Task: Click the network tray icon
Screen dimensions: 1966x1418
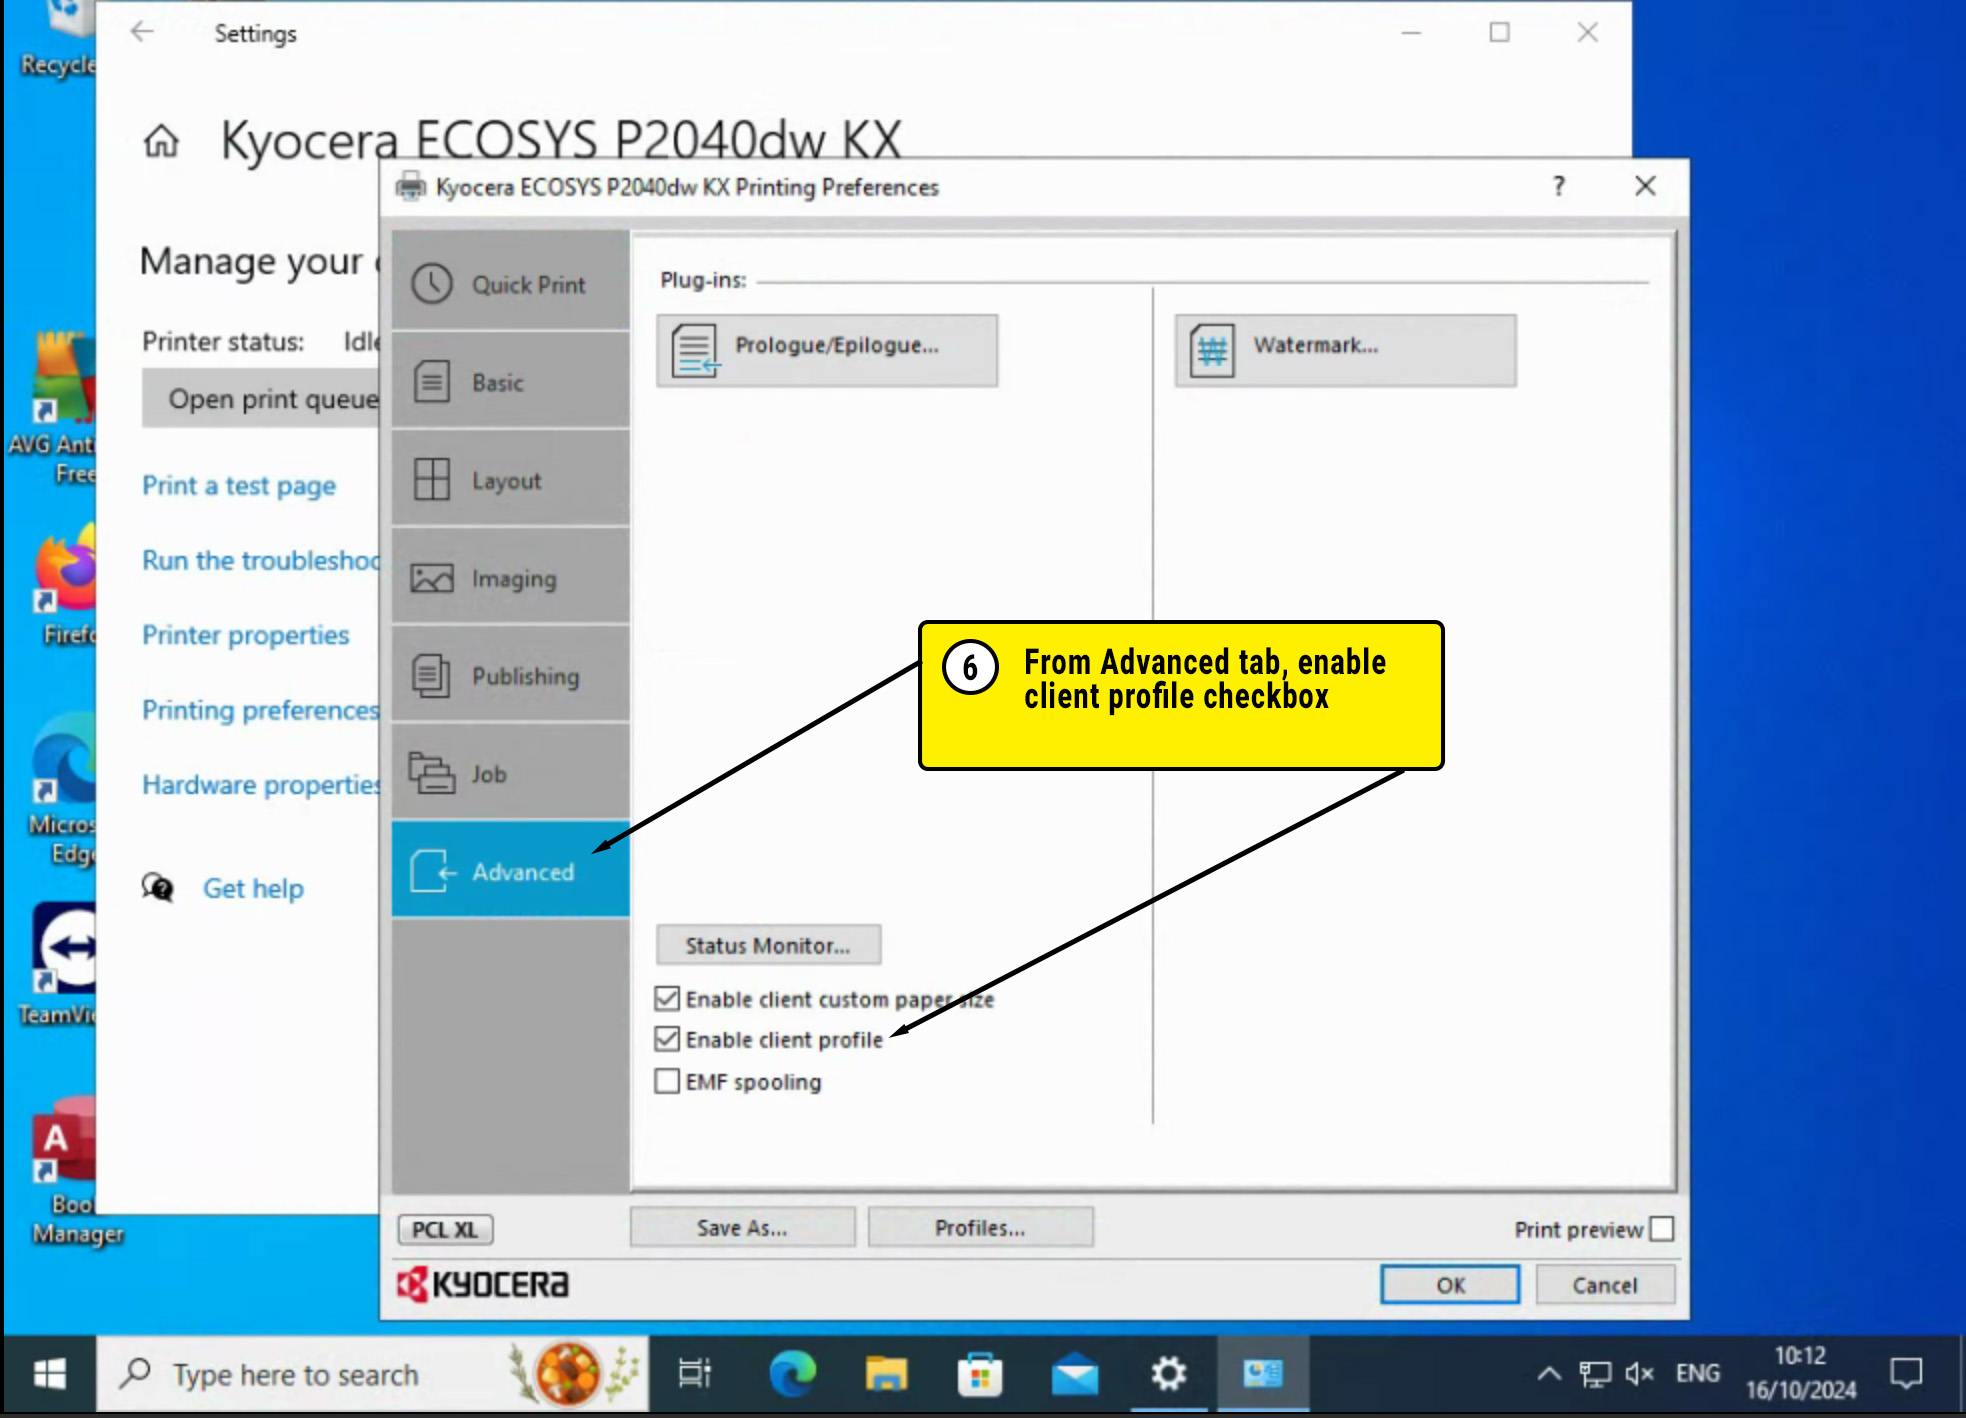Action: click(x=1595, y=1374)
